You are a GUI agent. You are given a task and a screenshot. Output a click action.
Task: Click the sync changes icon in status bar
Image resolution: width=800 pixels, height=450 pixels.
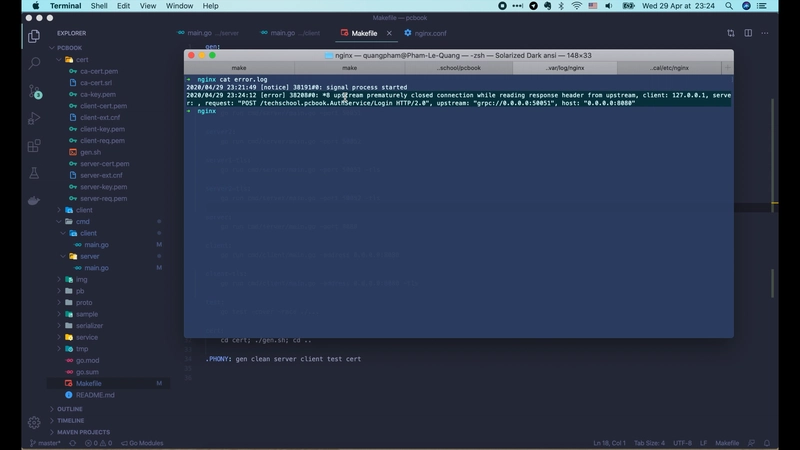point(72,443)
